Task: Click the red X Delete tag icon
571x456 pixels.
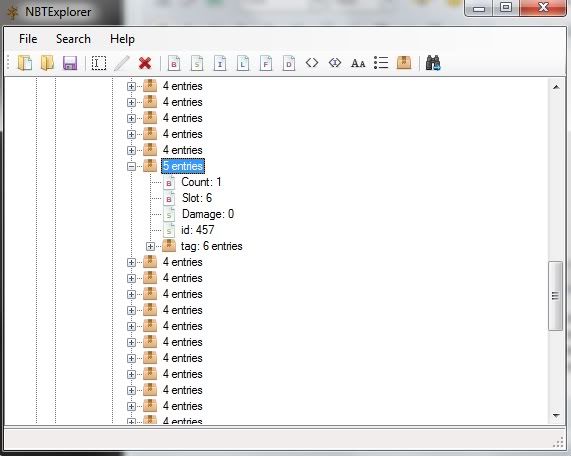Action: 145,63
